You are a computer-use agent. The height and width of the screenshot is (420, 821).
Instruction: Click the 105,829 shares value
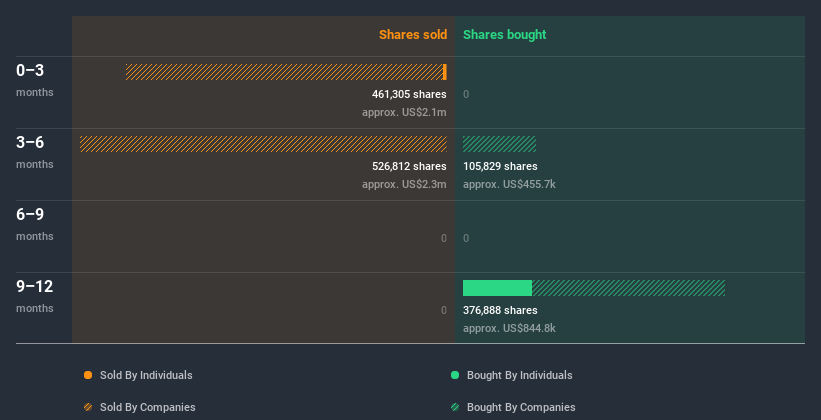pyautogui.click(x=500, y=166)
